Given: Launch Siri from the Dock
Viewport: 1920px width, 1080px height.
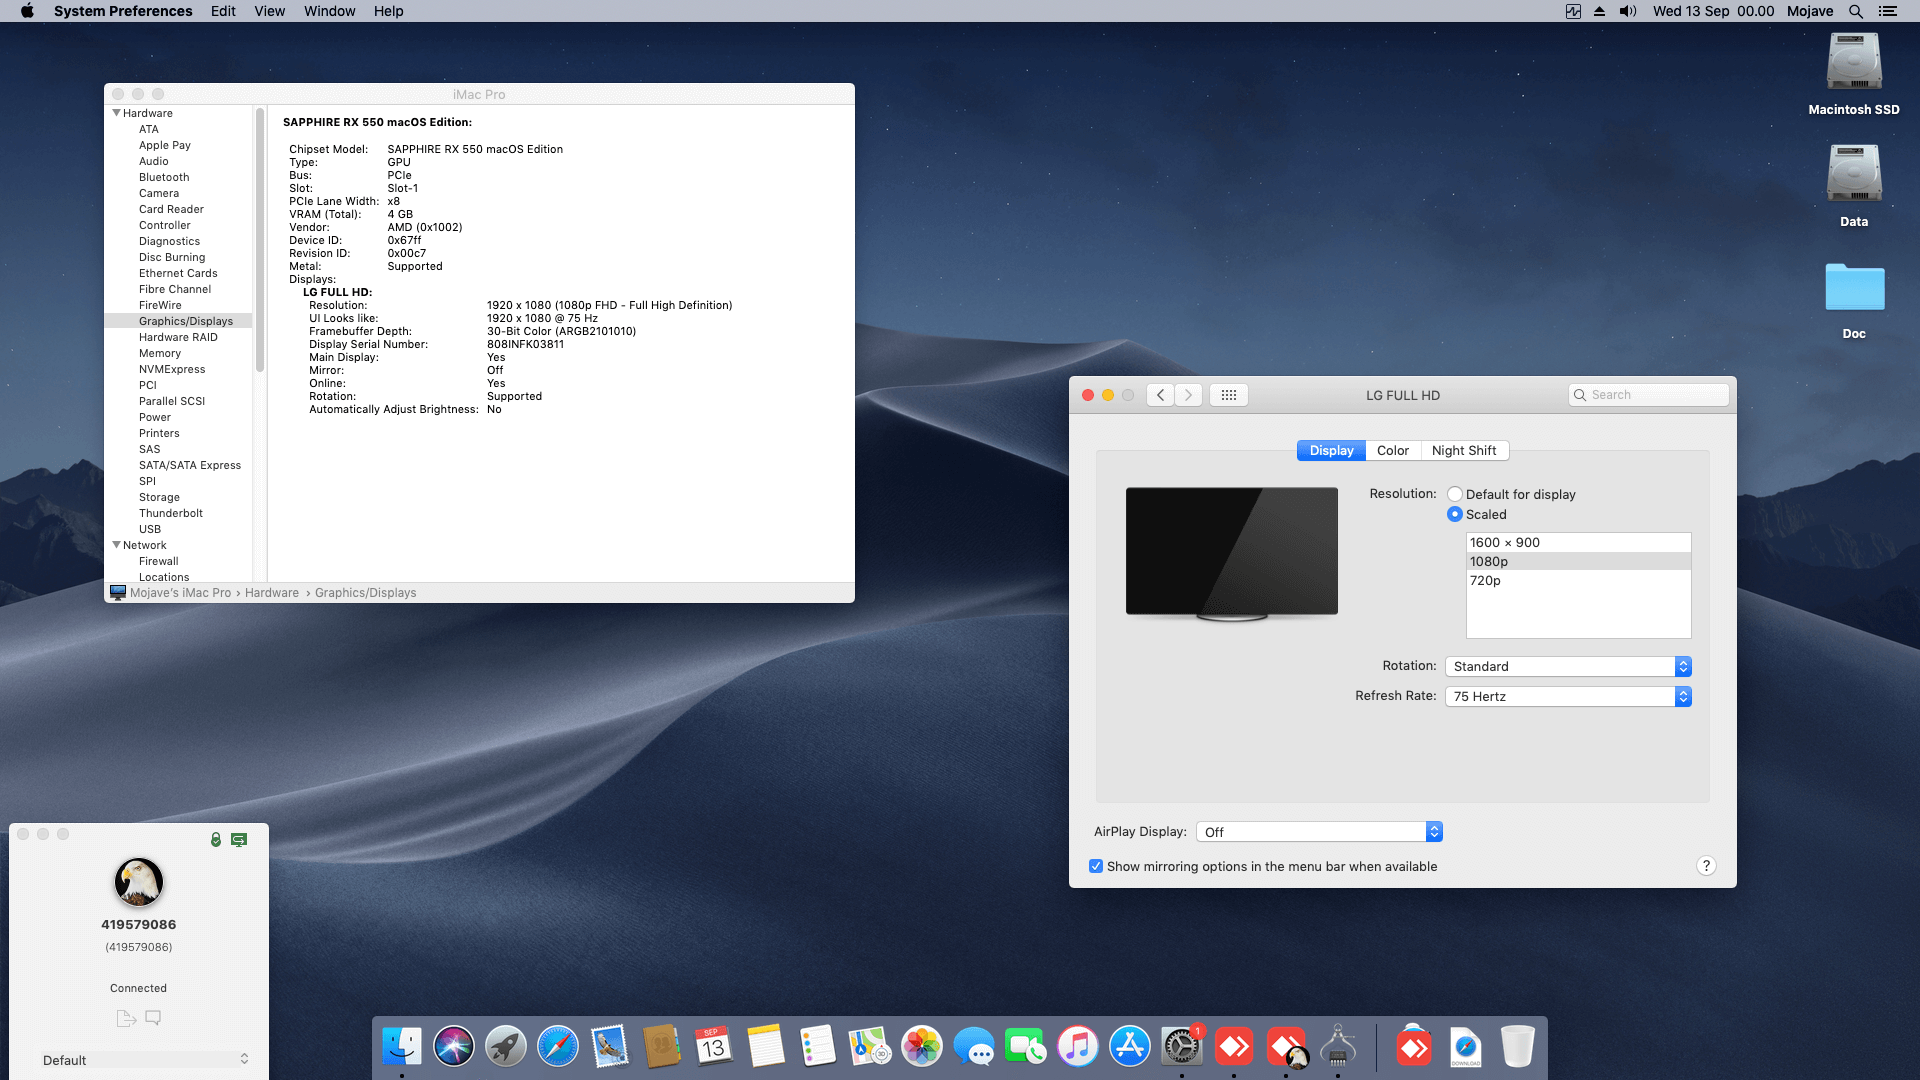Looking at the screenshot, I should (454, 1047).
